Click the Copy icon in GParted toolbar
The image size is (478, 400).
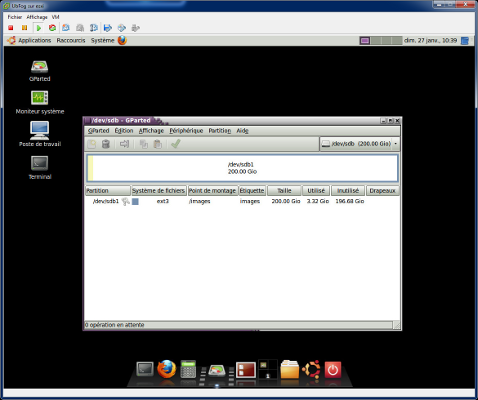coord(144,144)
